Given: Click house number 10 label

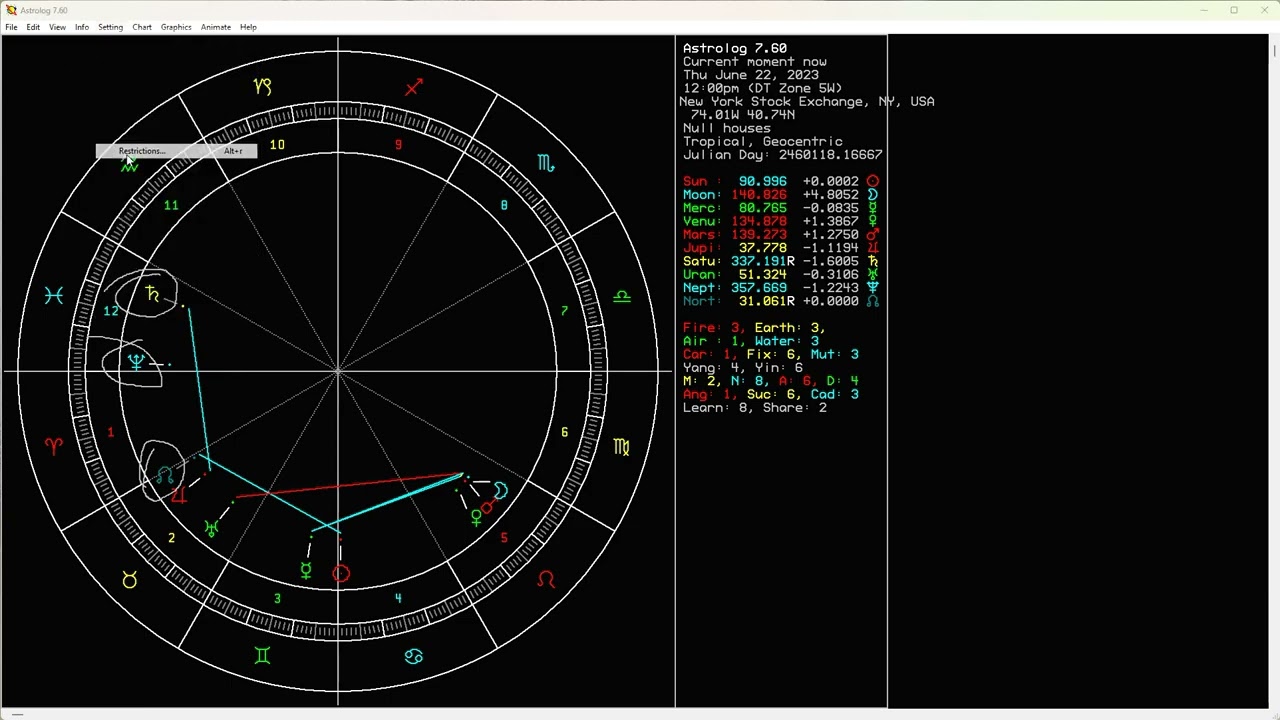Looking at the screenshot, I should pyautogui.click(x=277, y=145).
